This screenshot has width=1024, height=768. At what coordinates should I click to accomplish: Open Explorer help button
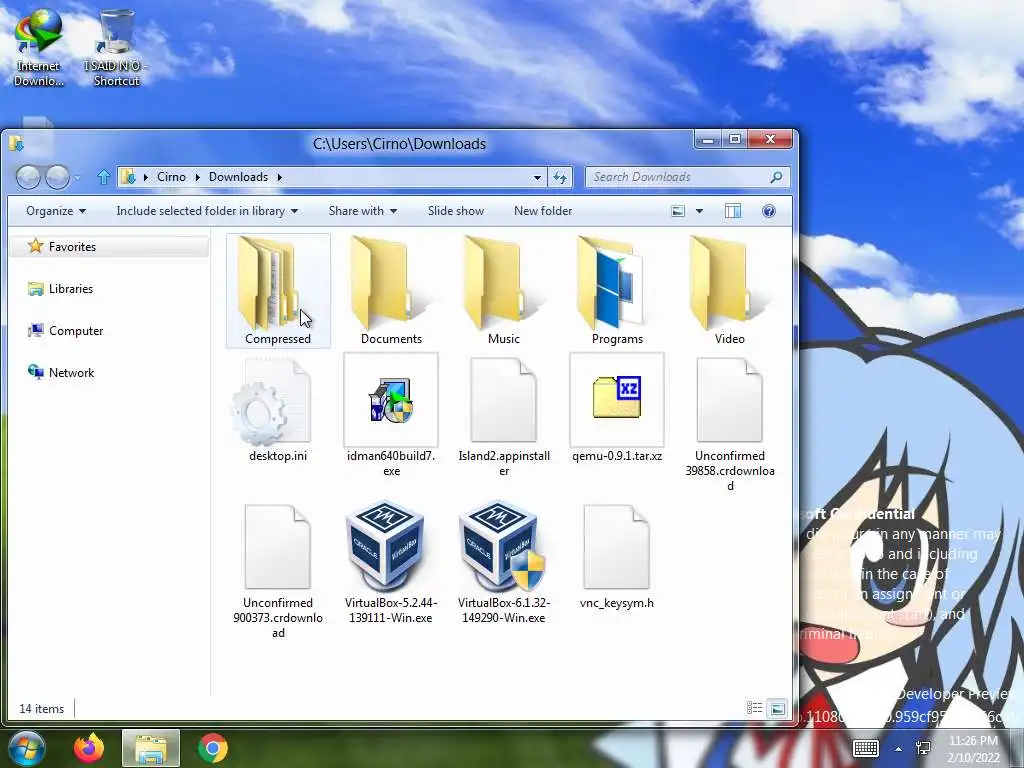(x=769, y=211)
